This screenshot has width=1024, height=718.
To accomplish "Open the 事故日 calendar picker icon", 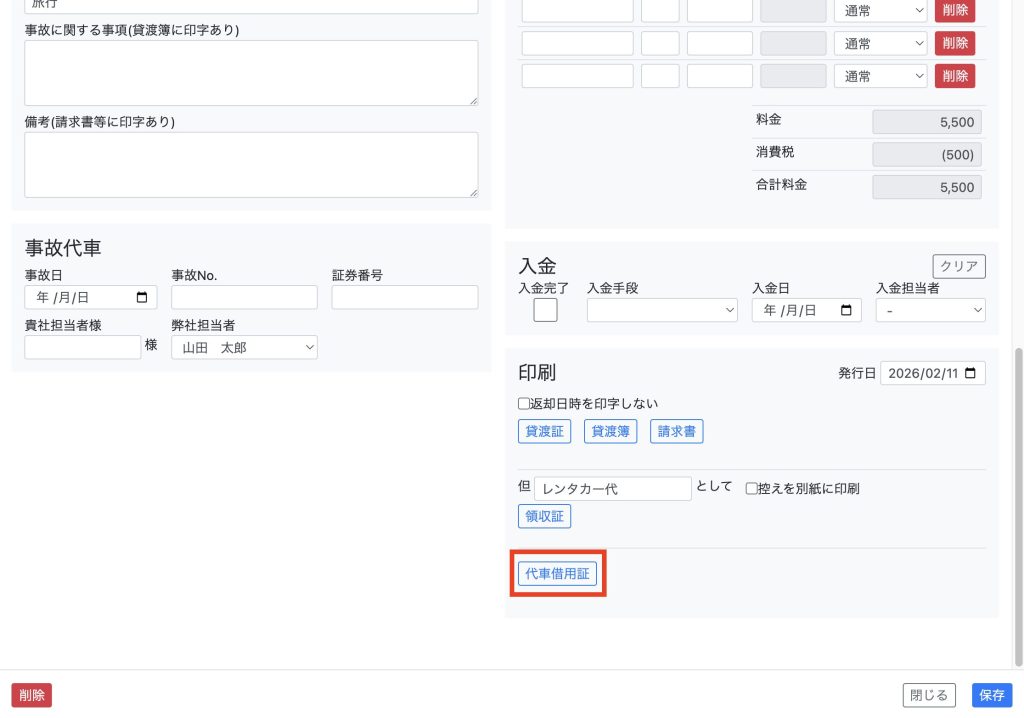I will click(x=141, y=297).
